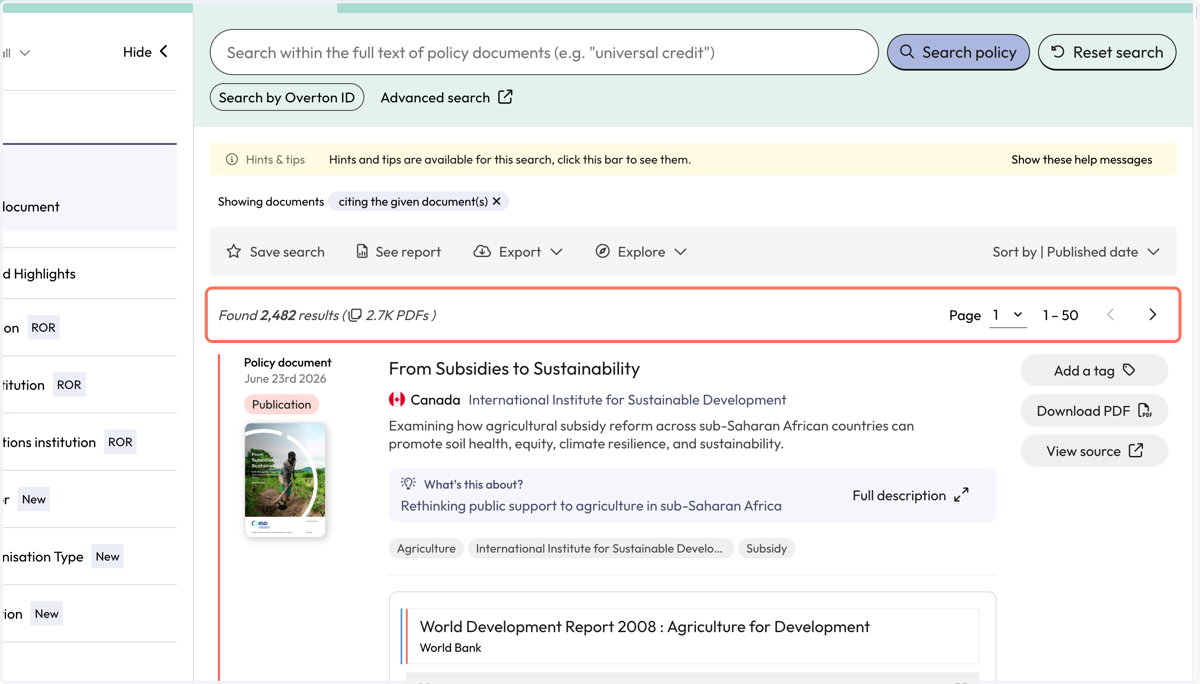Expand the Explore dropdown
This screenshot has width=1200, height=684.
pyautogui.click(x=641, y=251)
